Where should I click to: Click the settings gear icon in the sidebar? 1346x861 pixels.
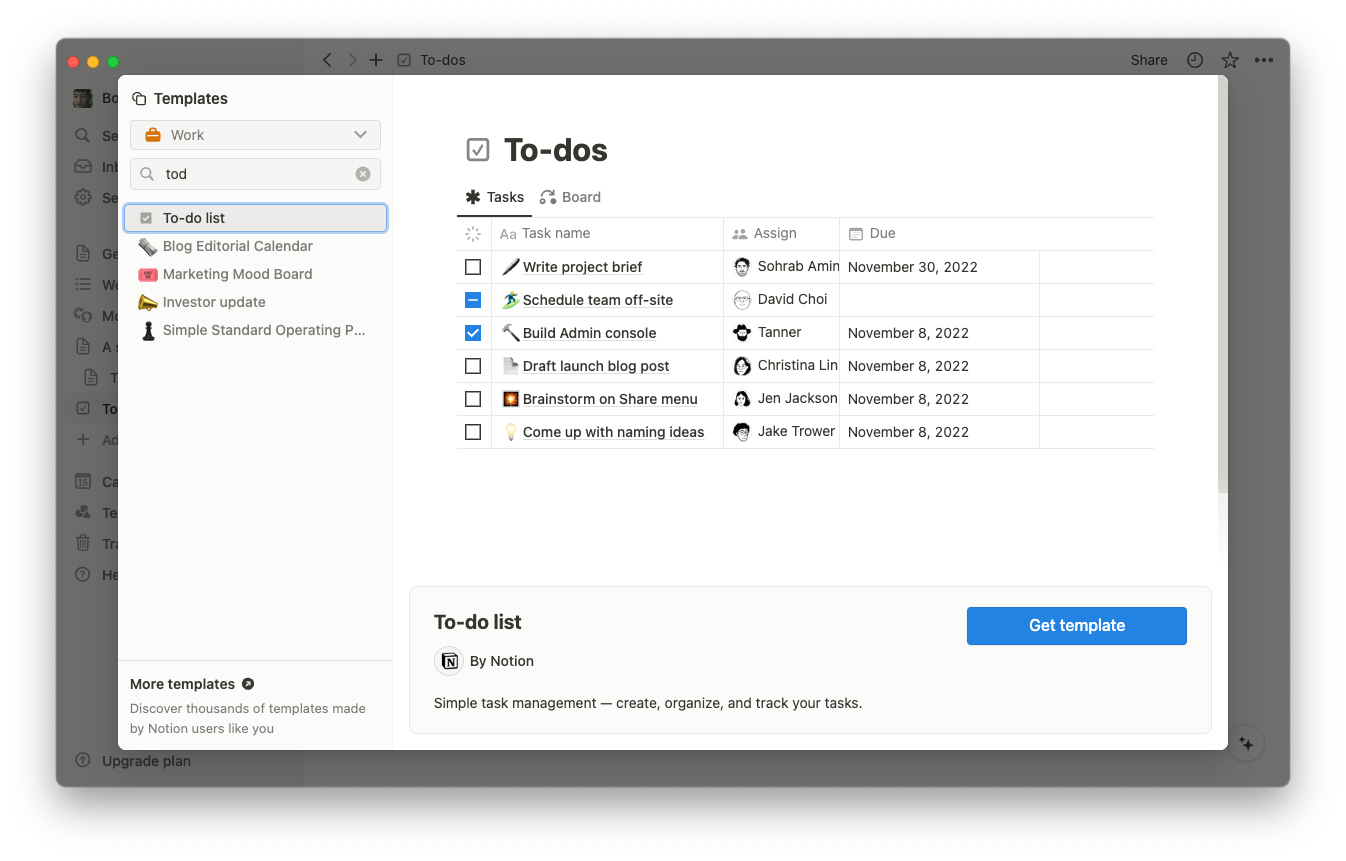pyautogui.click(x=83, y=197)
